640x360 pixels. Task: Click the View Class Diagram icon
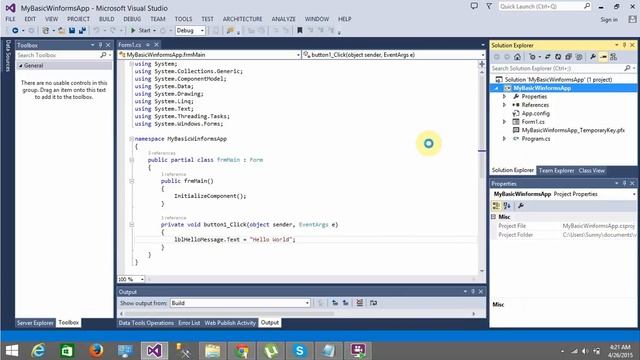point(613,57)
